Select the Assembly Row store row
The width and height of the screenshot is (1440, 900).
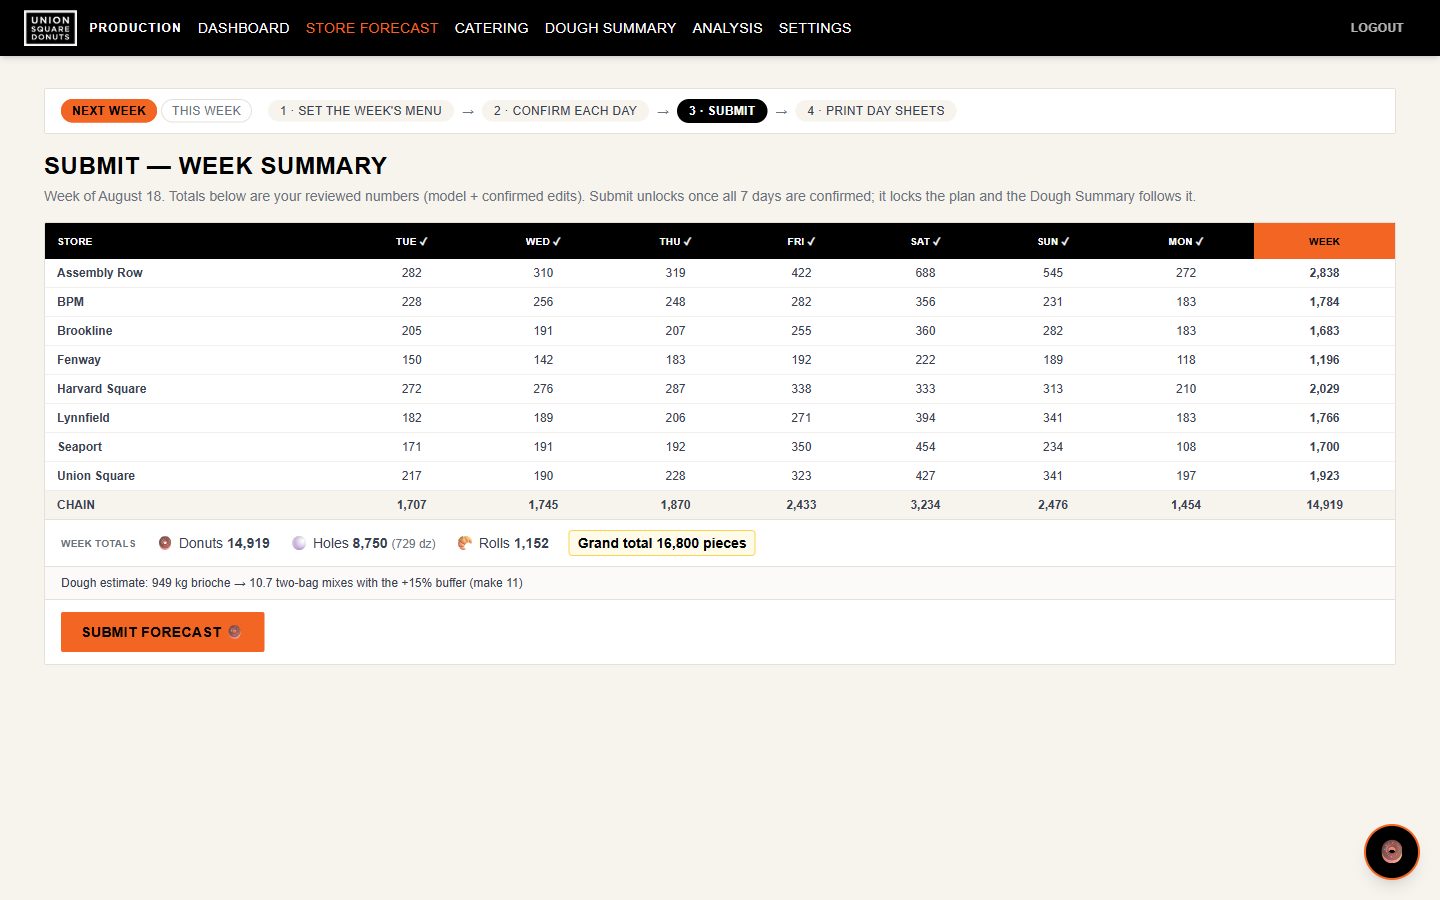point(720,273)
